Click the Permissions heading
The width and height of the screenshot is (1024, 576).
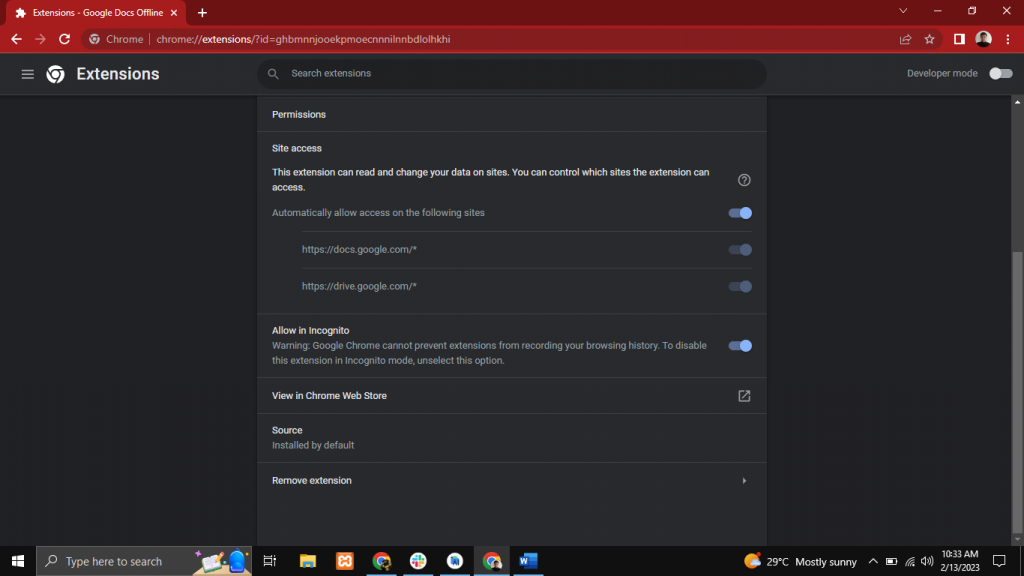click(298, 114)
